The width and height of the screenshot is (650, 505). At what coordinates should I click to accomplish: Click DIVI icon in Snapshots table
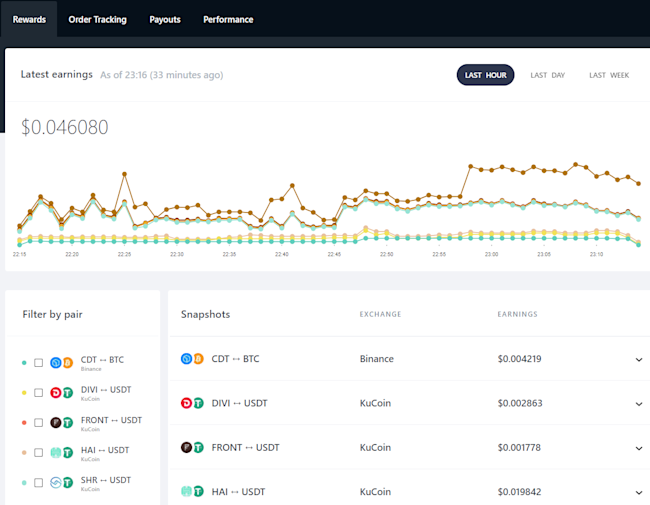click(x=187, y=403)
